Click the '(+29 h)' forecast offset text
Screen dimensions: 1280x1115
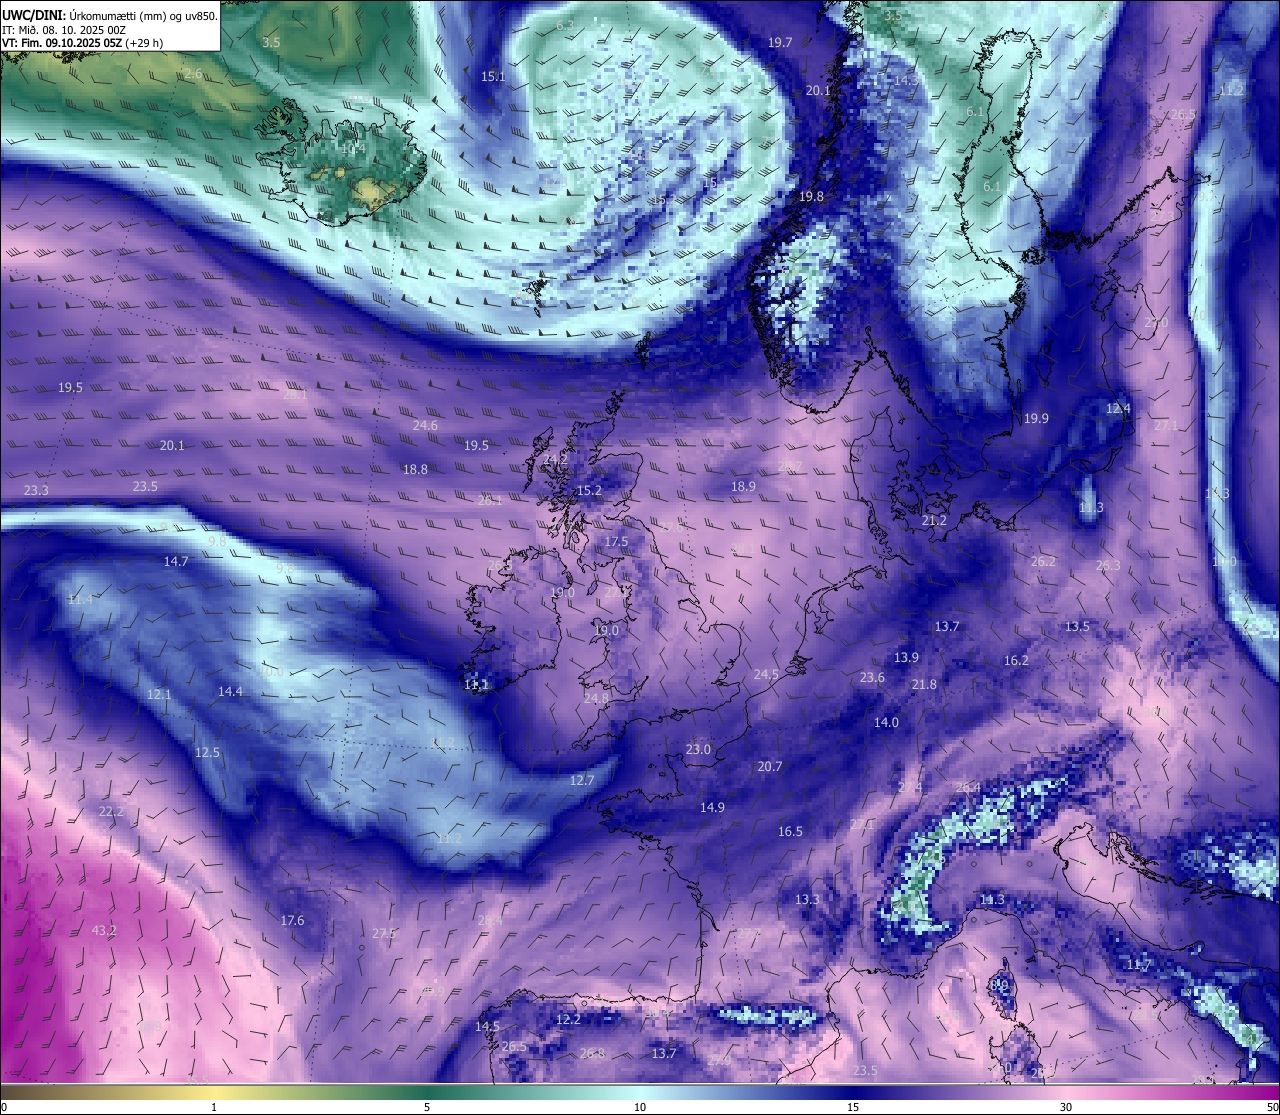[145, 43]
